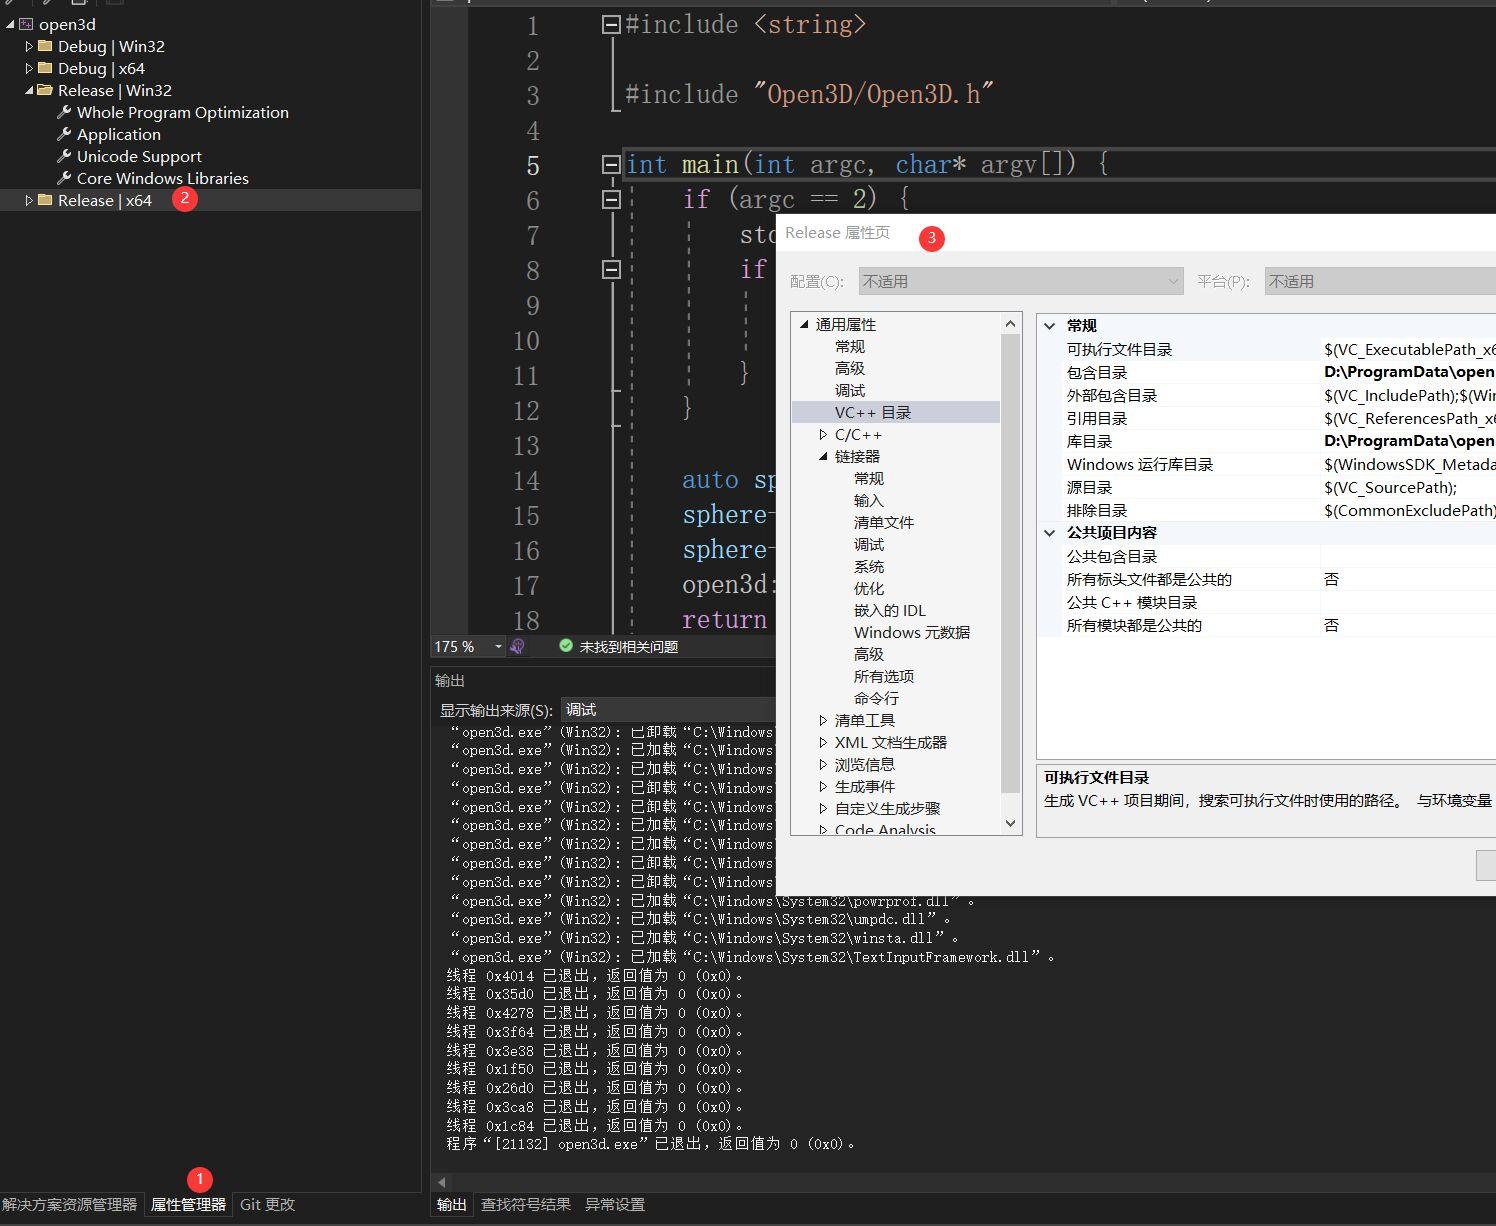Click the green checkmark no-issues status icon
1496x1226 pixels.
coord(566,646)
